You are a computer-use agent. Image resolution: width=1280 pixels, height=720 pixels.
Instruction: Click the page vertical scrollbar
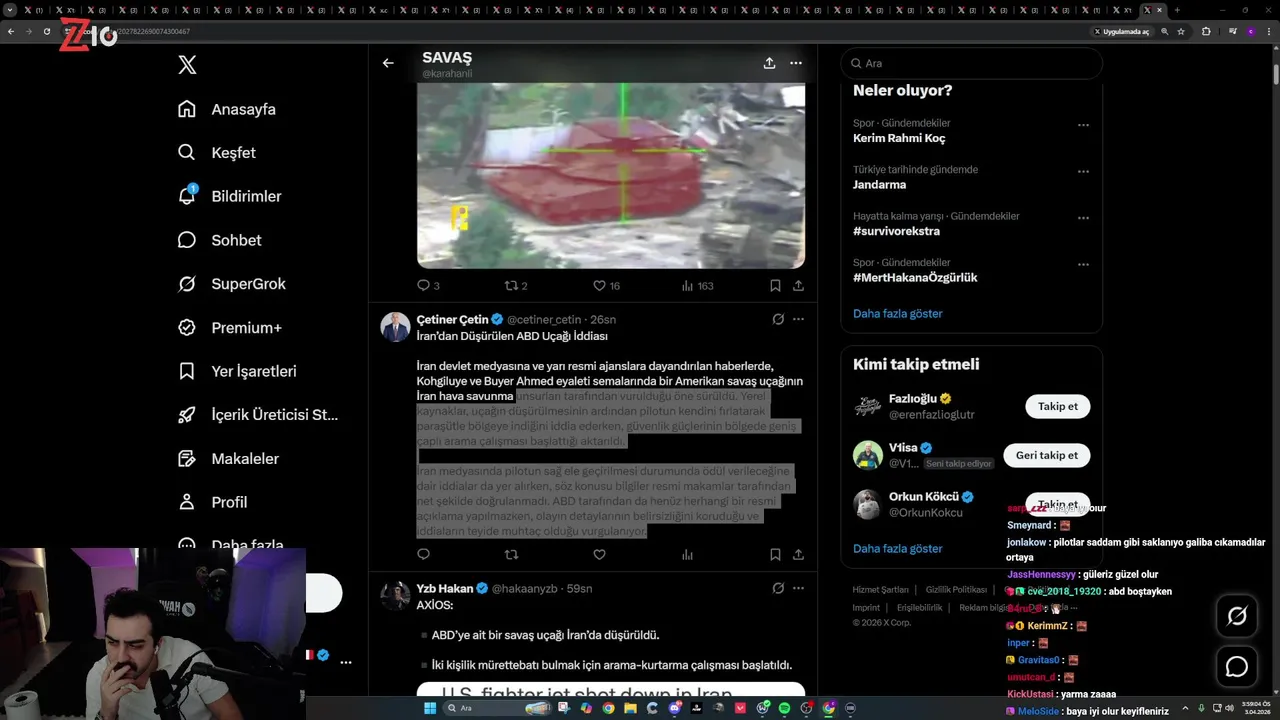1275,74
